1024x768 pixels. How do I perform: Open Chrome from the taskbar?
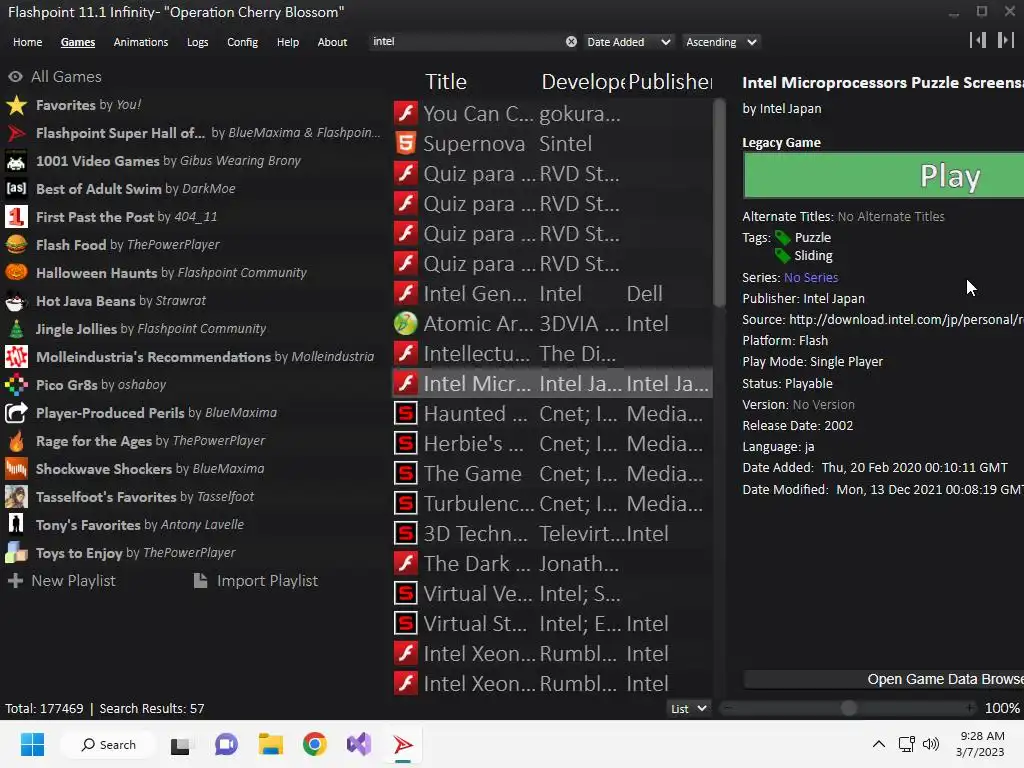click(315, 744)
